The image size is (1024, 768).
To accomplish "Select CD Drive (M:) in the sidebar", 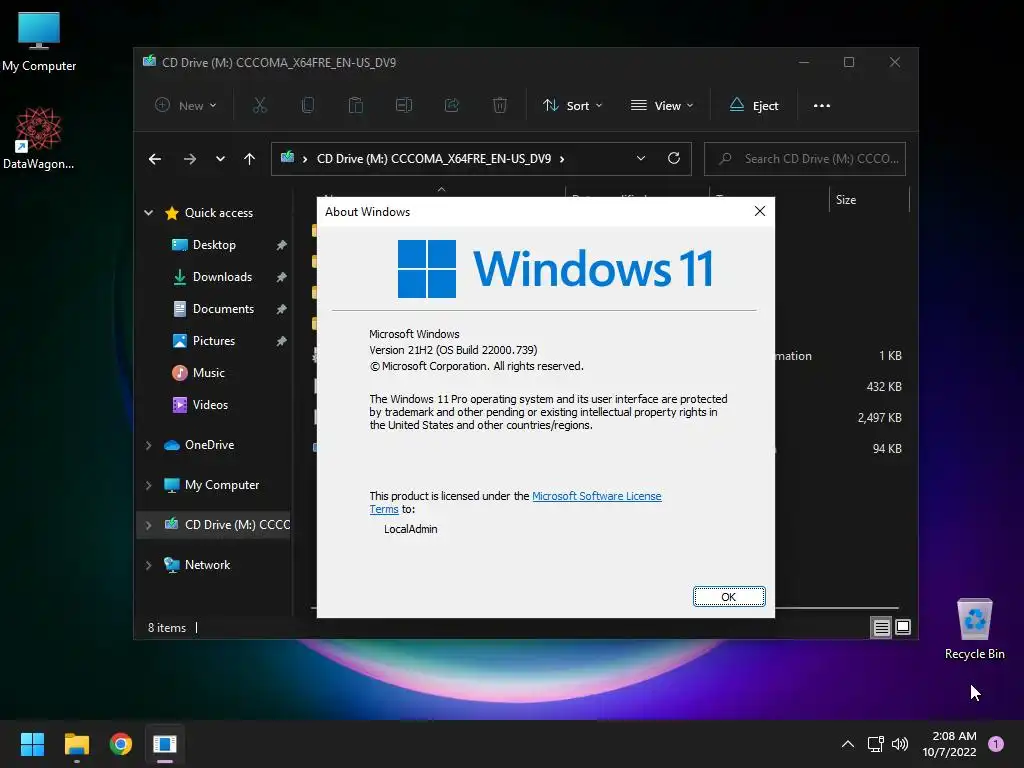I will pyautogui.click(x=227, y=524).
